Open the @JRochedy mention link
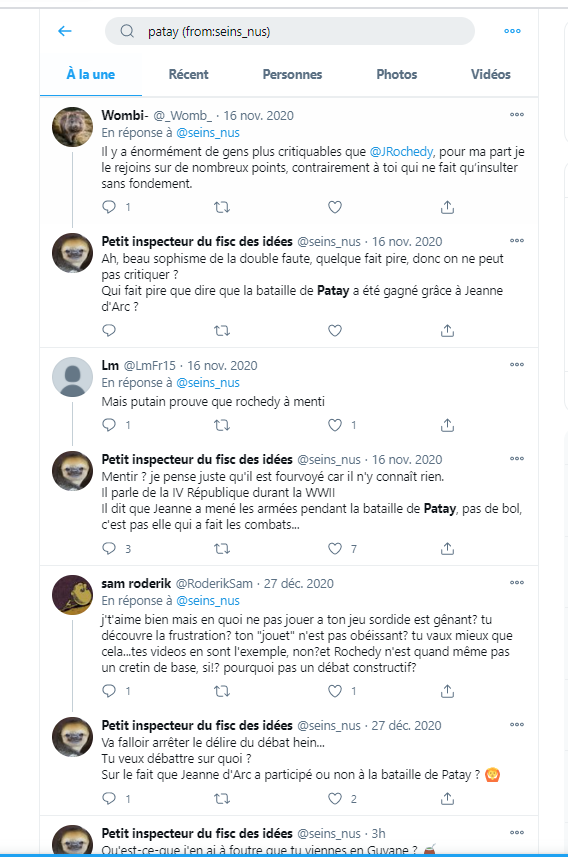The width and height of the screenshot is (568, 857). click(x=401, y=151)
